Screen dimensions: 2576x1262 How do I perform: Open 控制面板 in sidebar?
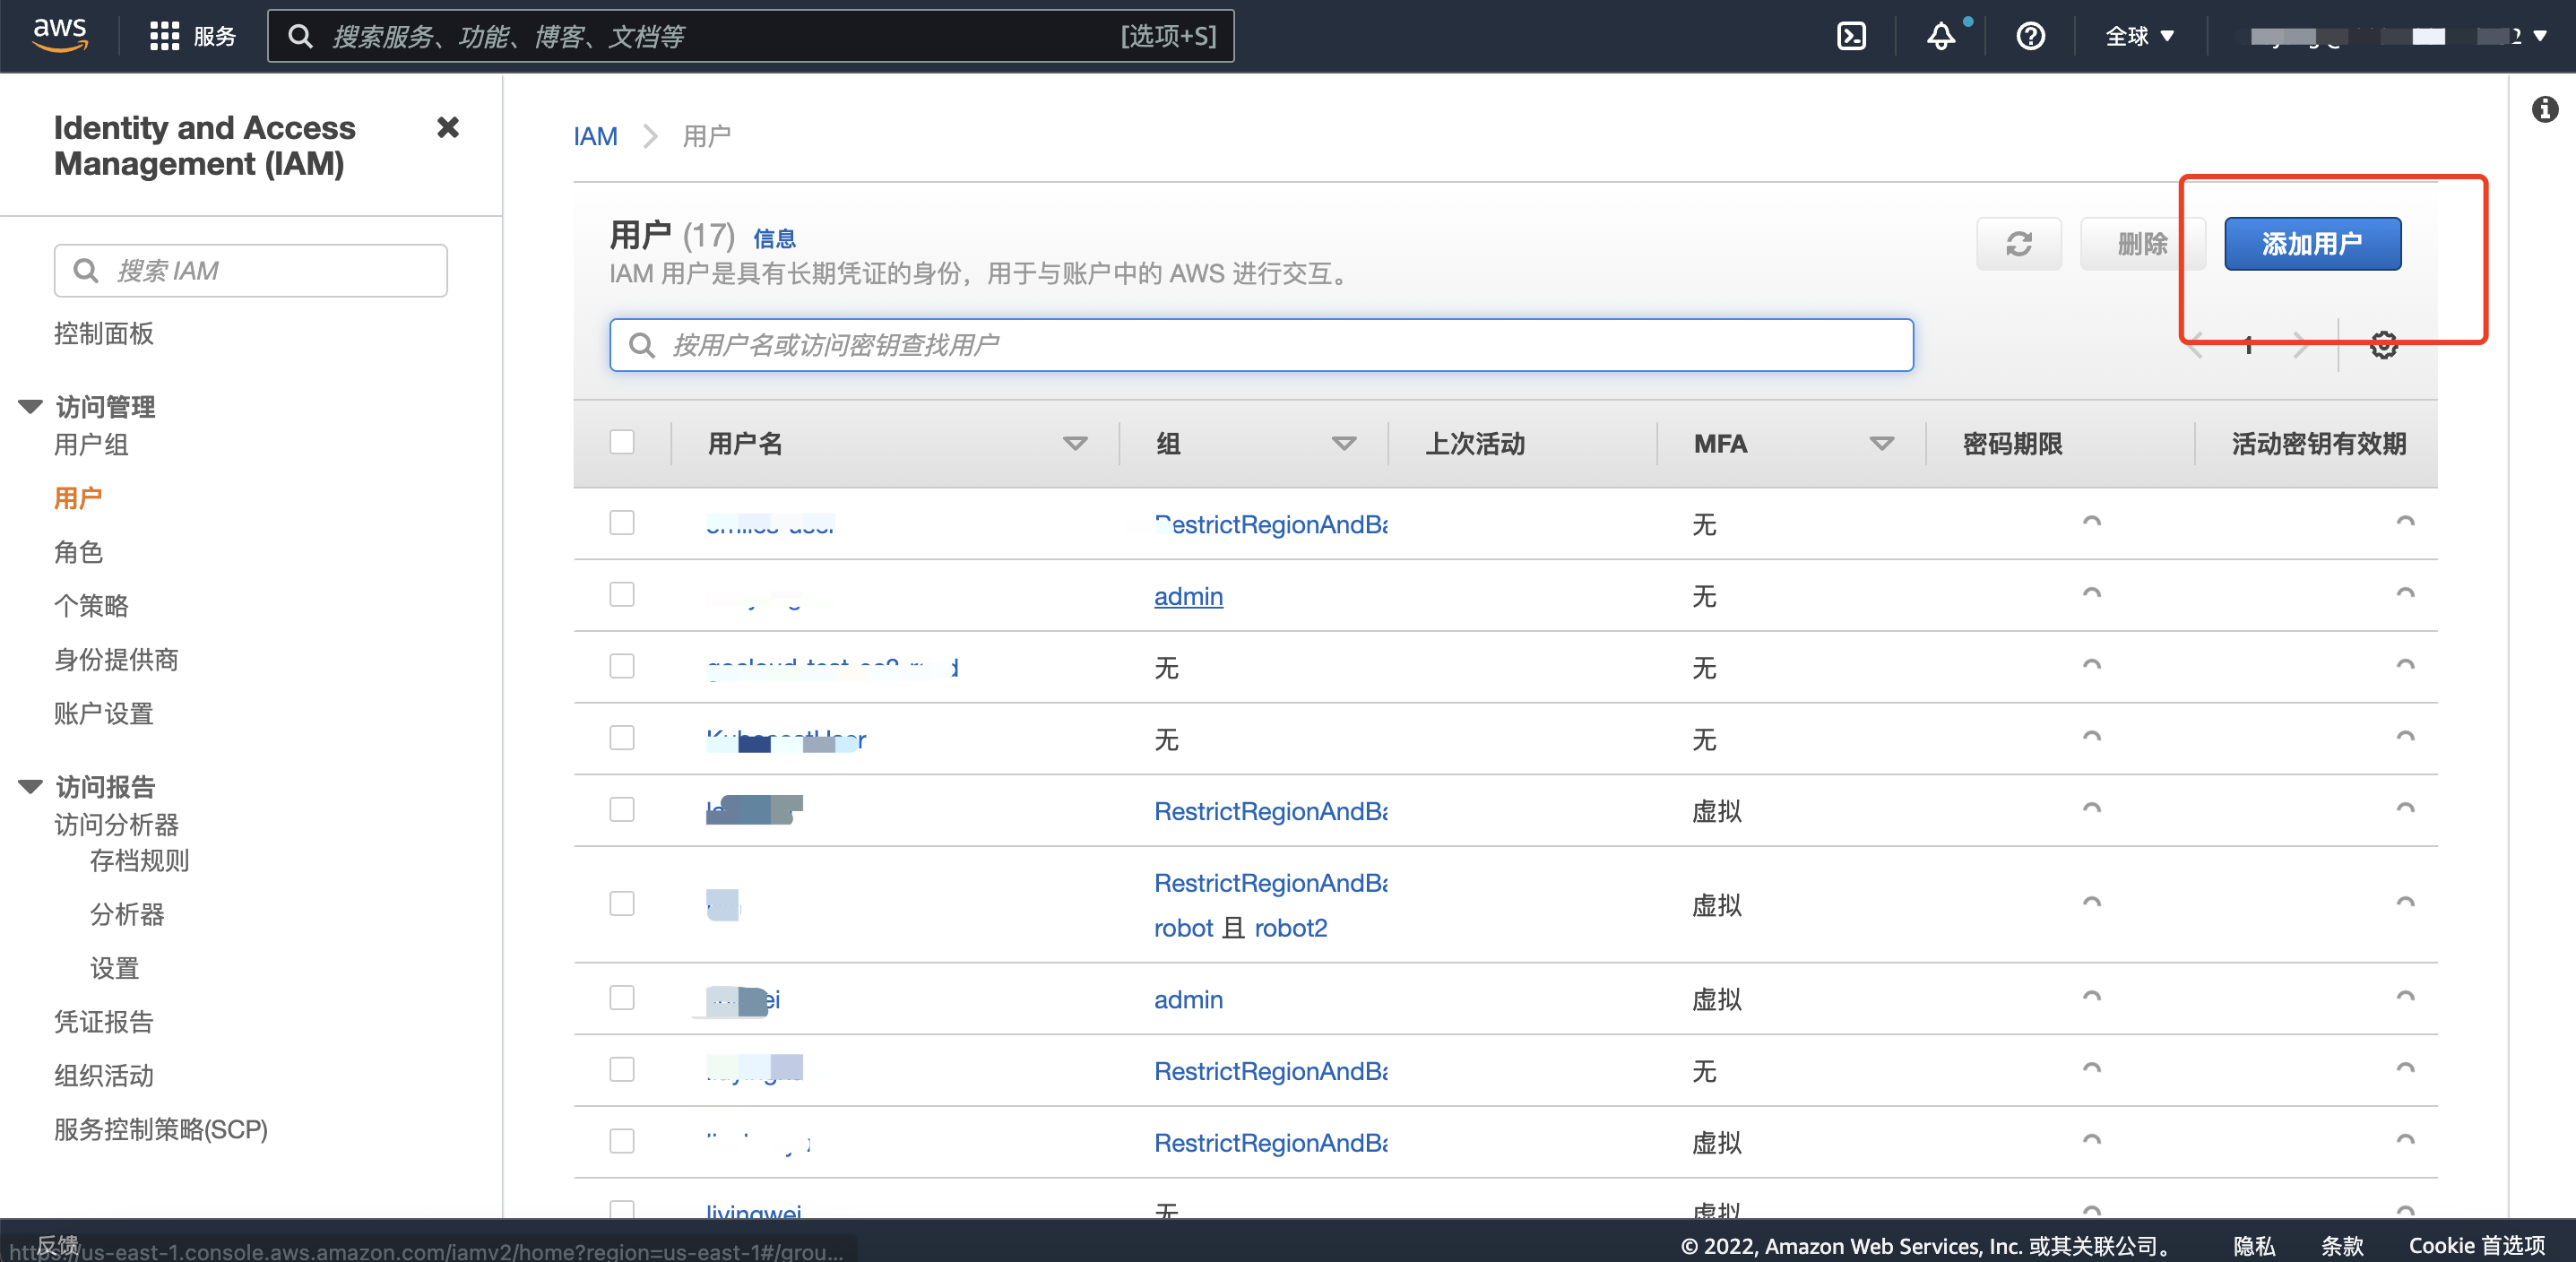[104, 333]
